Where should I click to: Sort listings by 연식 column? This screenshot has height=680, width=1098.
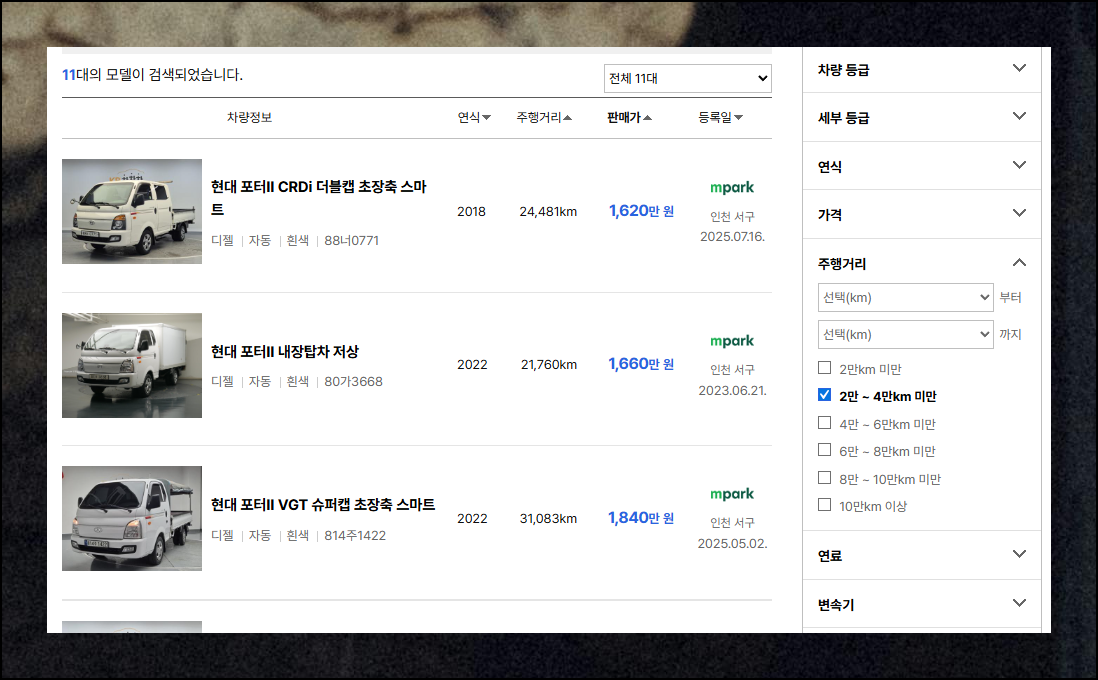pyautogui.click(x=474, y=118)
